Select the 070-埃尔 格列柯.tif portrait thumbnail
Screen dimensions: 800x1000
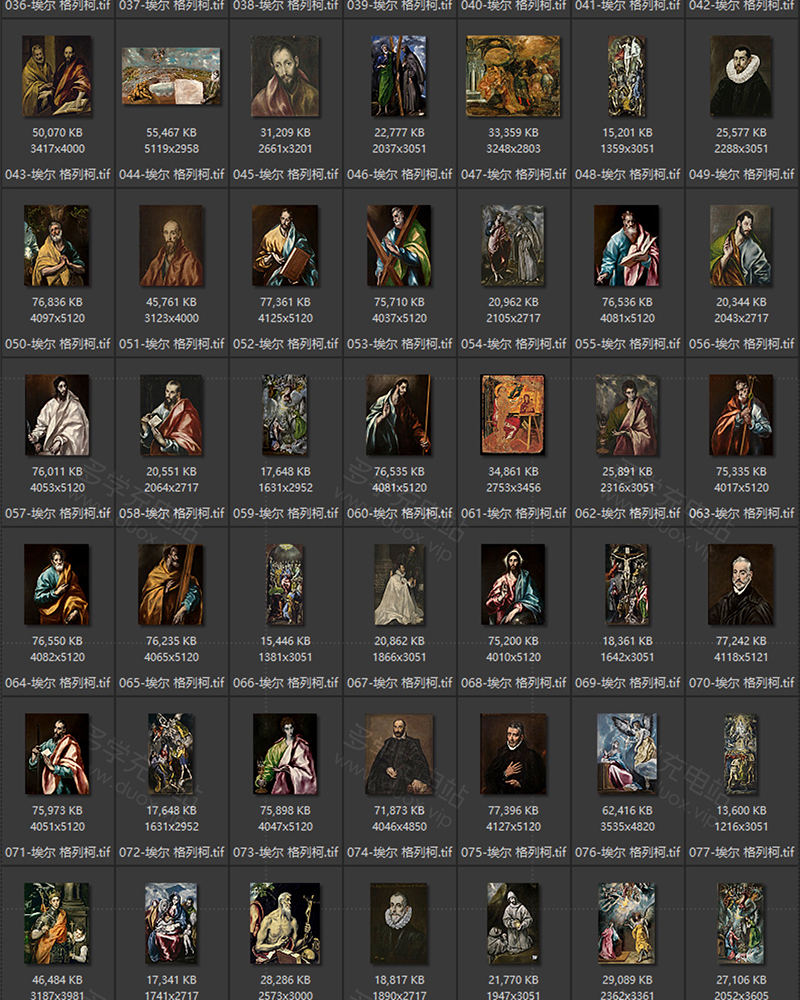(x=741, y=585)
